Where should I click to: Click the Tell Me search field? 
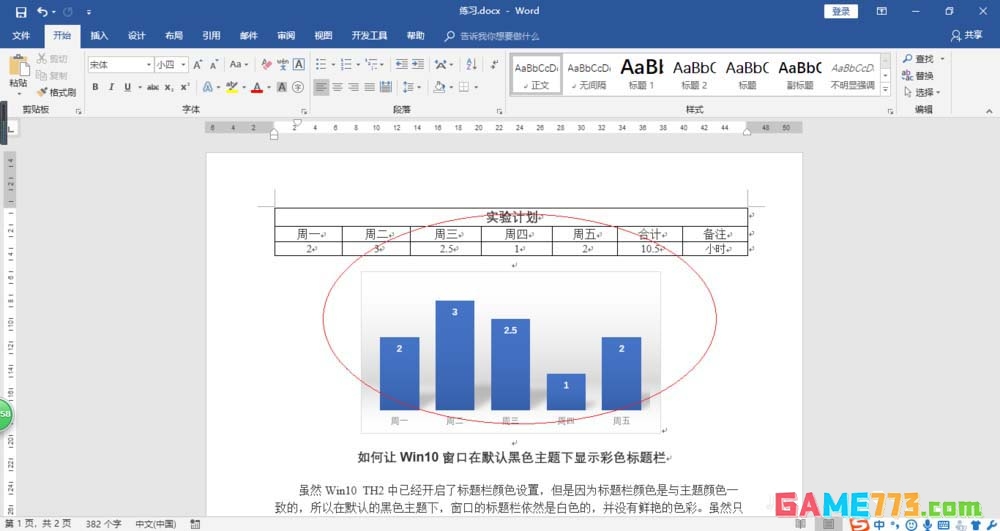click(499, 36)
